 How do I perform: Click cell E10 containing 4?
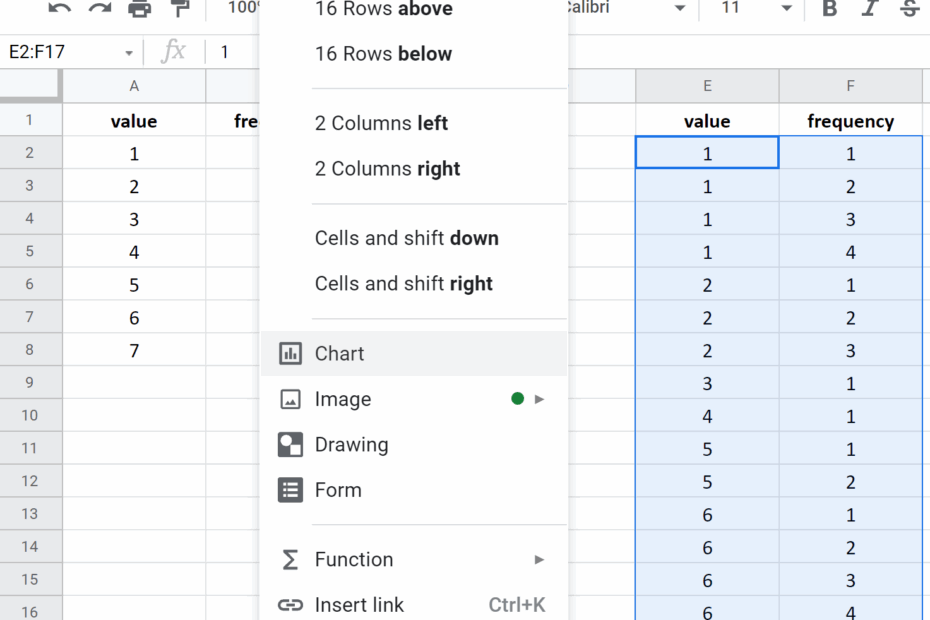(707, 416)
